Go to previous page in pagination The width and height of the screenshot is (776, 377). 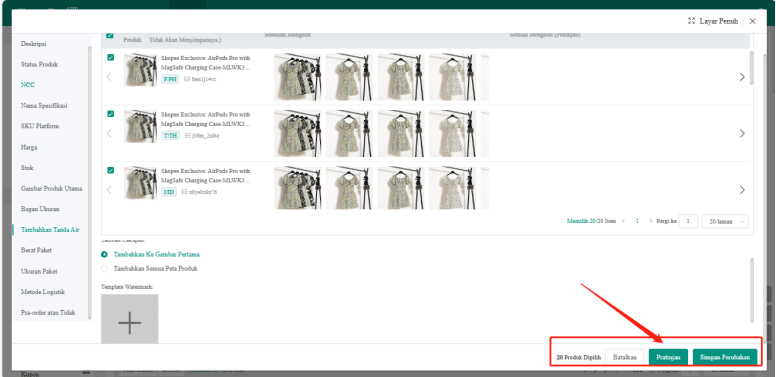pos(624,221)
